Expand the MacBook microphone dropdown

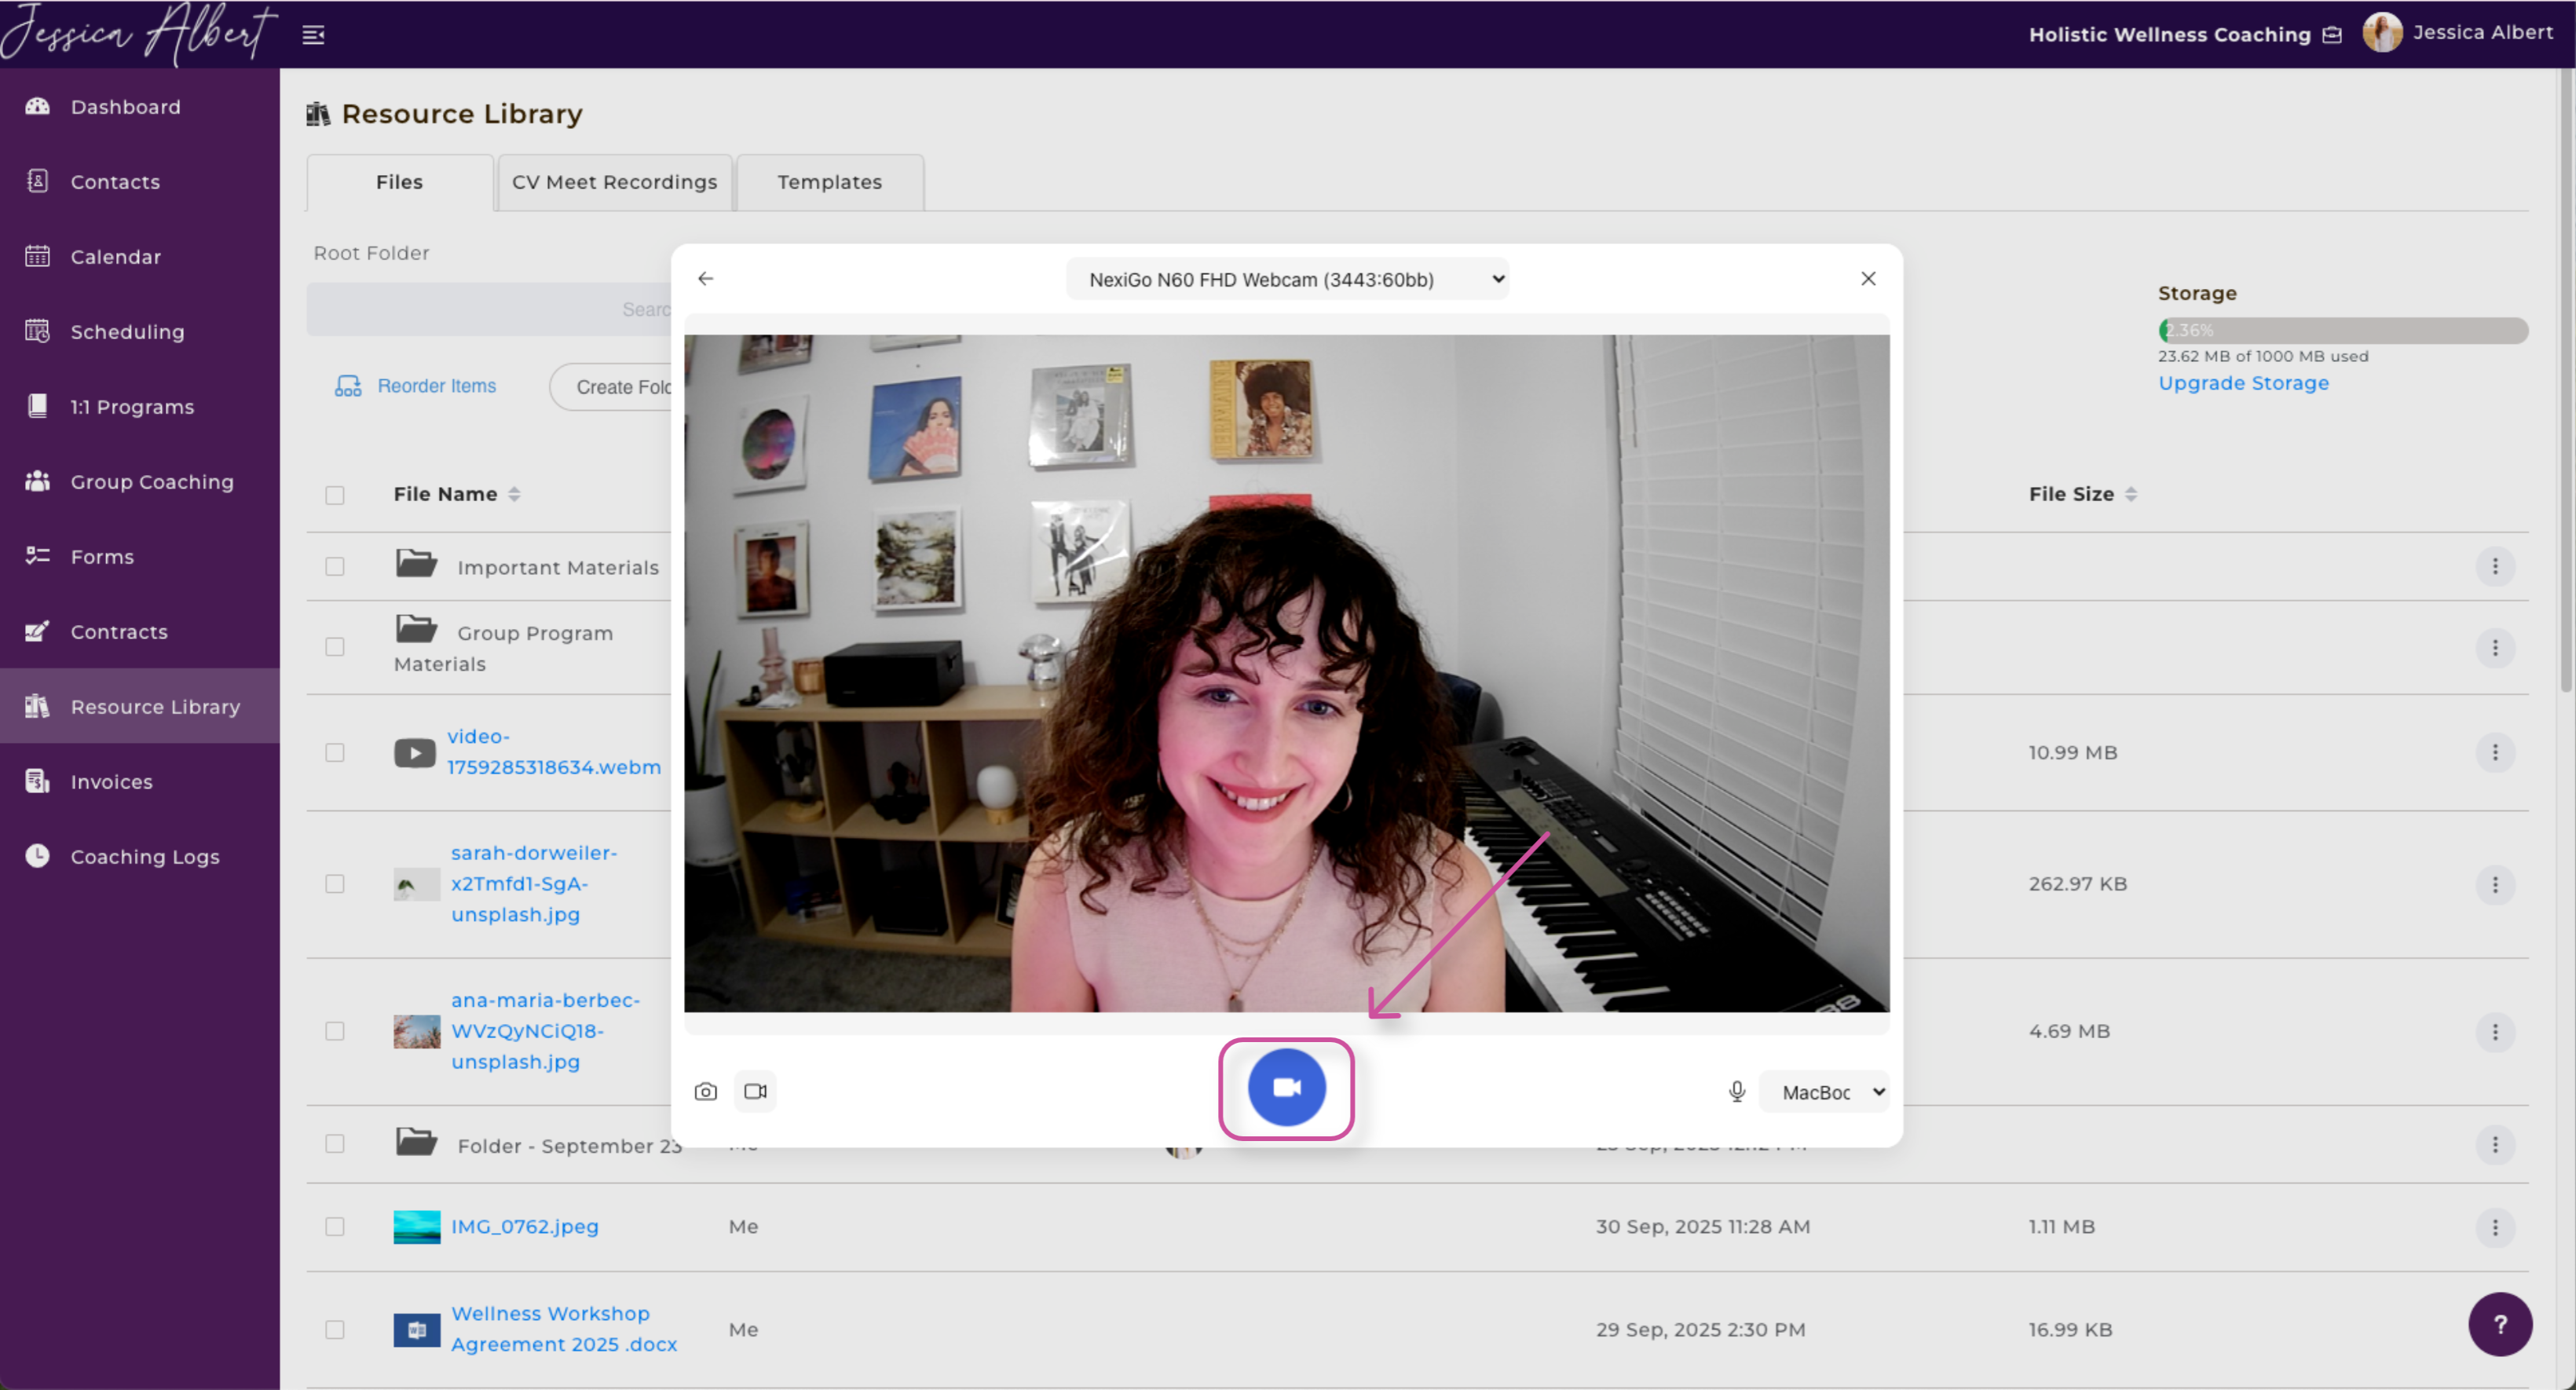pyautogui.click(x=1824, y=1092)
